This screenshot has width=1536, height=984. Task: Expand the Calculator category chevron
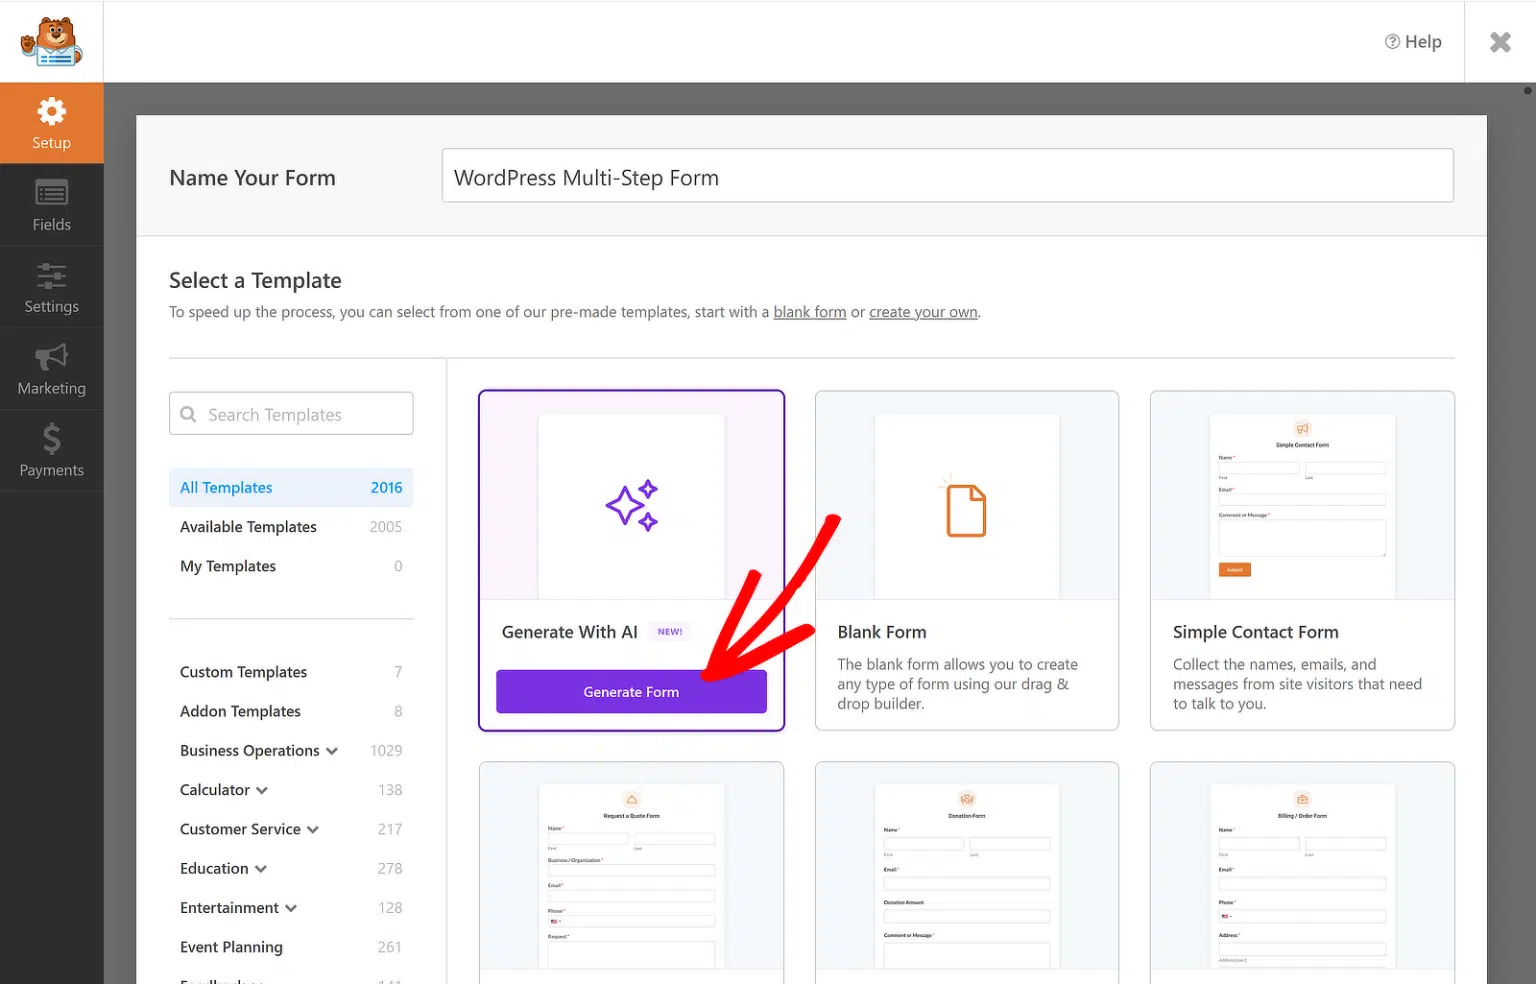[262, 790]
